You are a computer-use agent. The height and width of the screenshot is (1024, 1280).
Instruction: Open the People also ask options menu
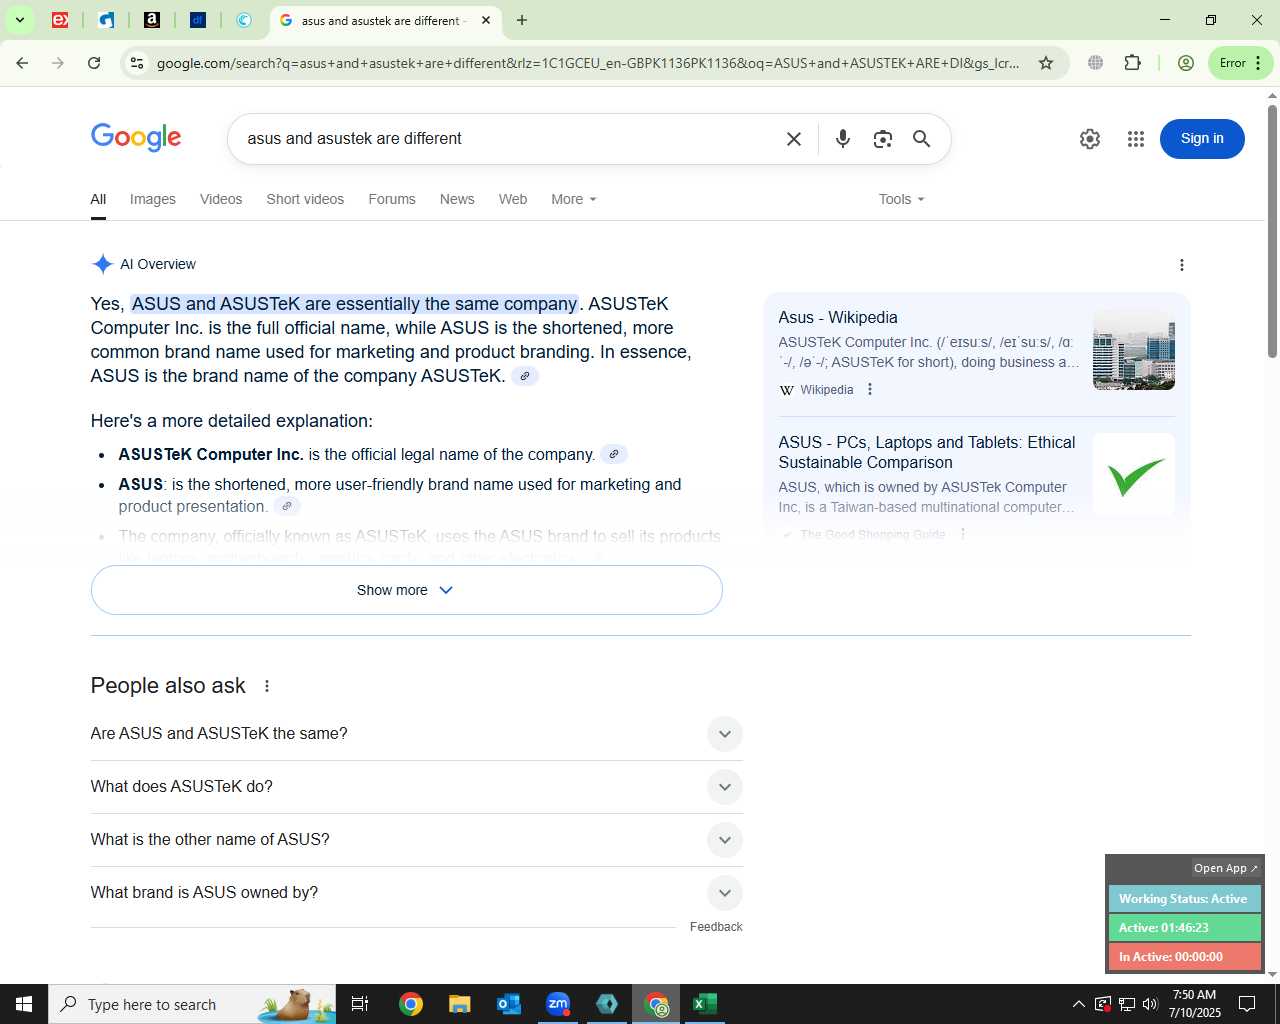(x=267, y=686)
